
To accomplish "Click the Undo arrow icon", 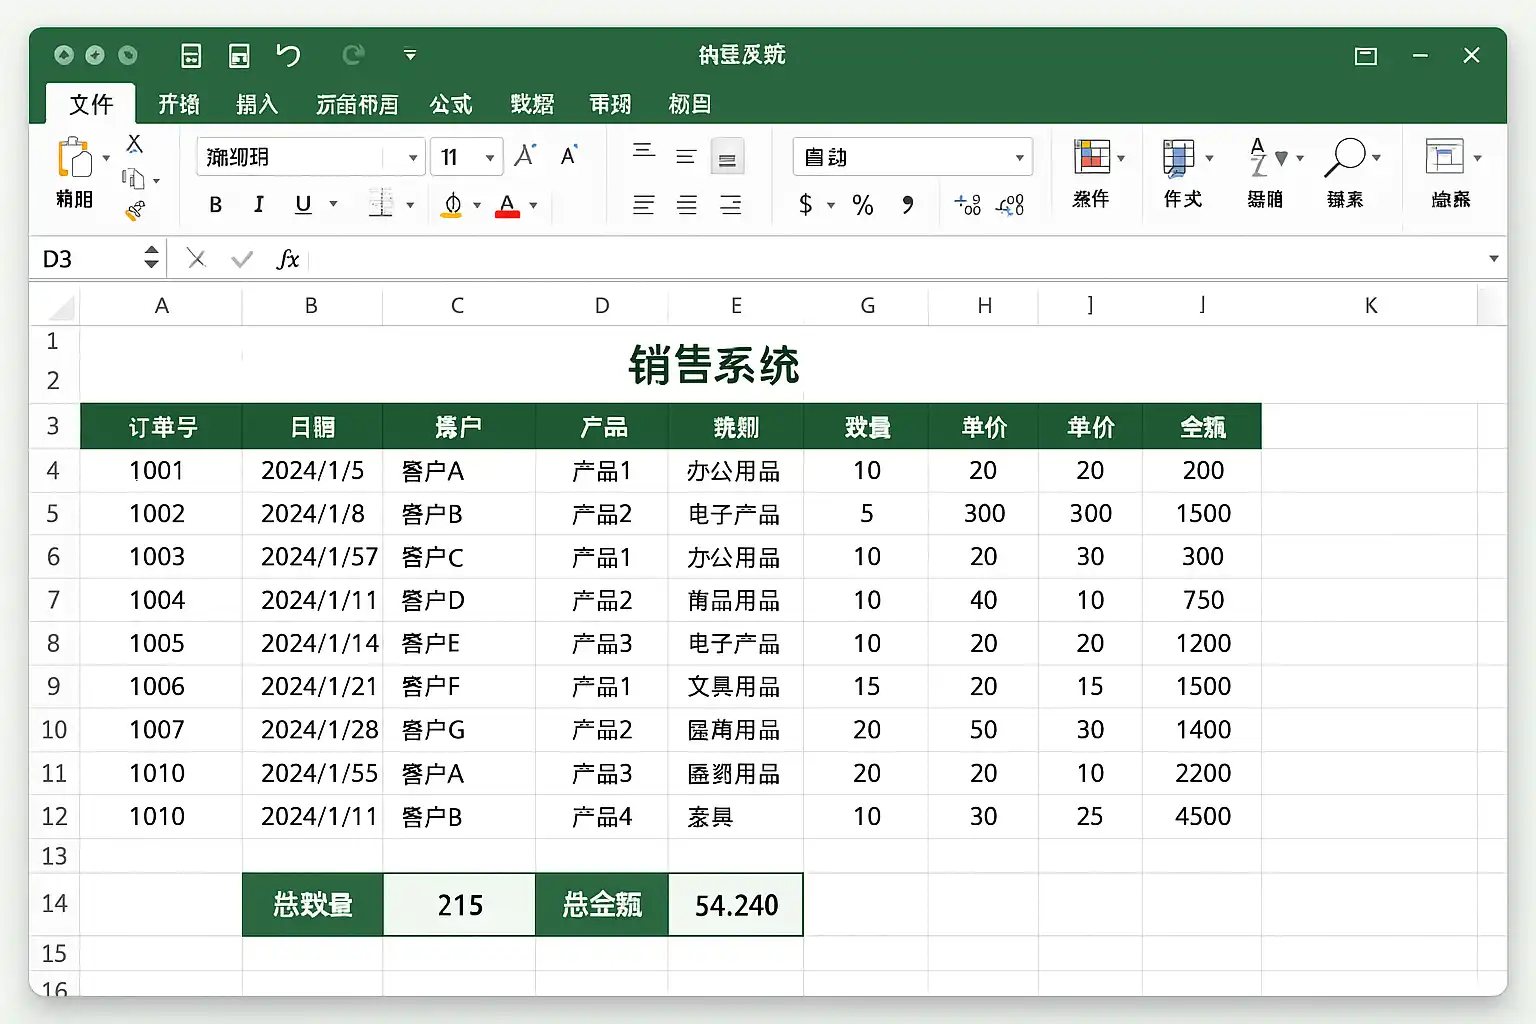I will (x=288, y=55).
